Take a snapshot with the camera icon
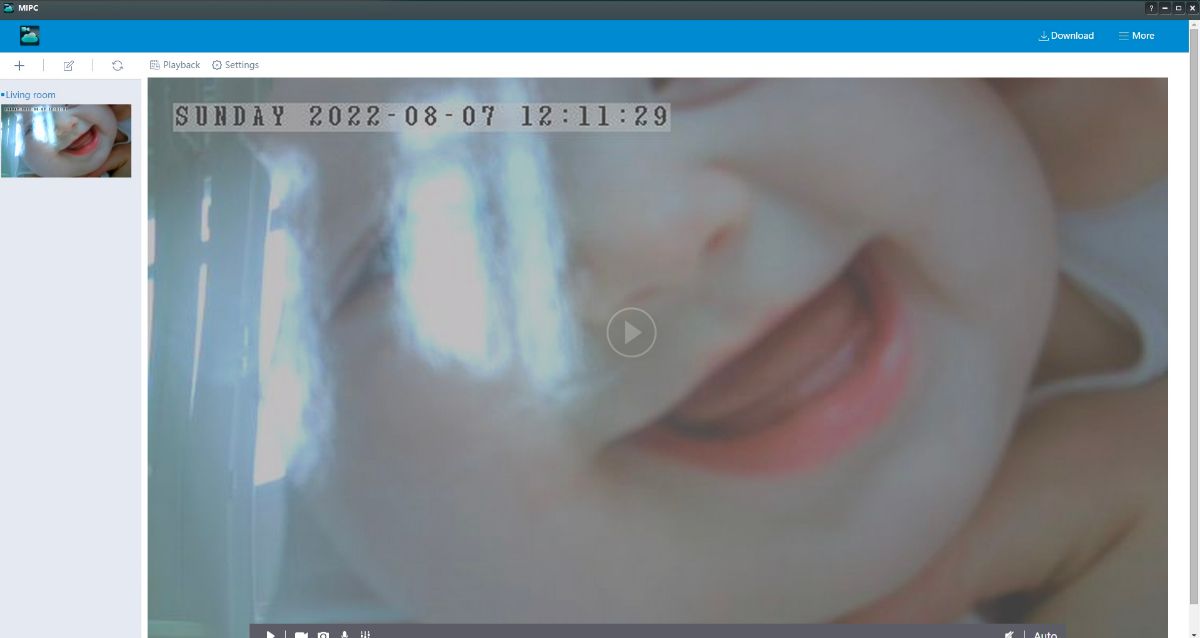1200x638 pixels. pos(323,634)
